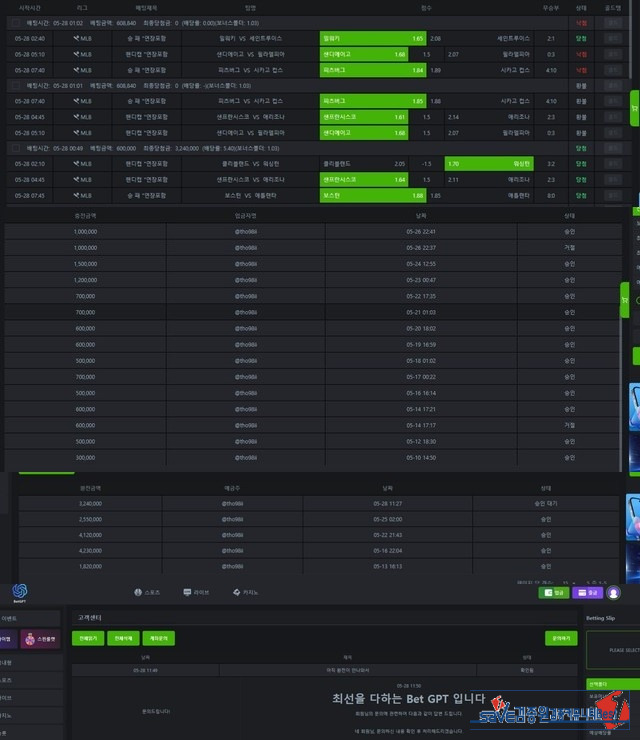Screen dimensions: 640x740
Task: Click the 2.05 odds in the 05-28 02:10 row
Action: tap(399, 164)
